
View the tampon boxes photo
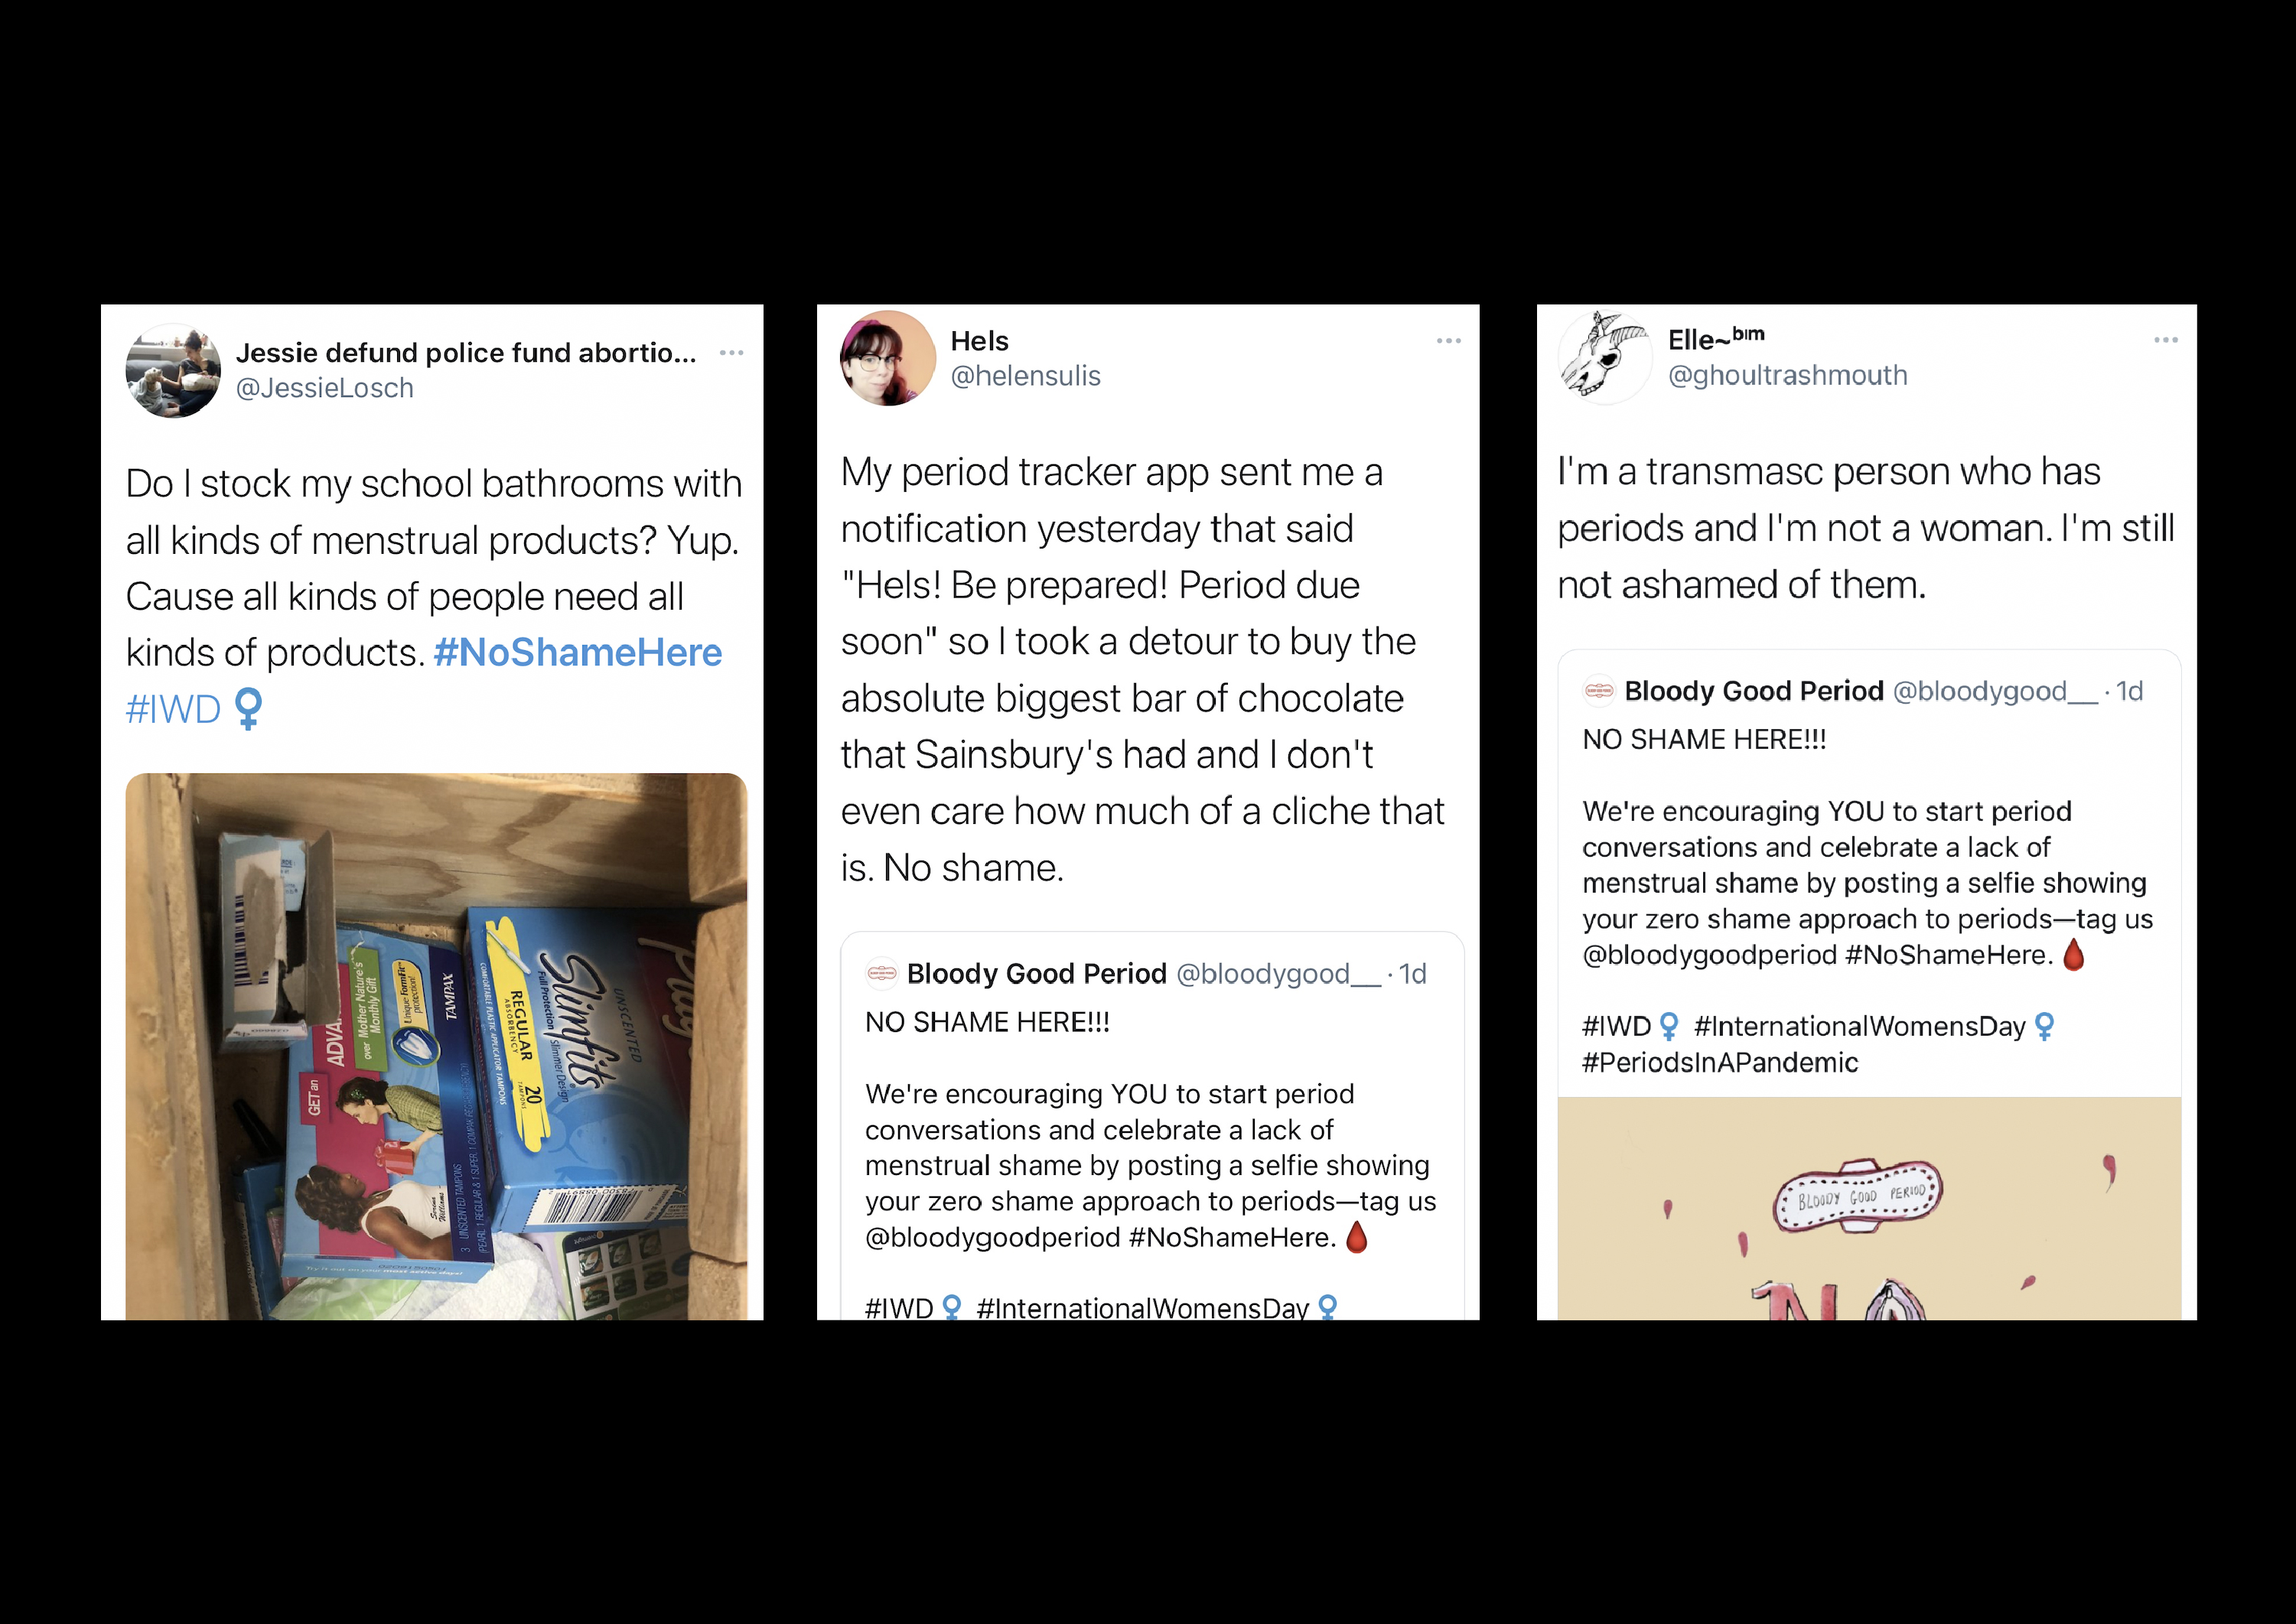pos(437,1046)
